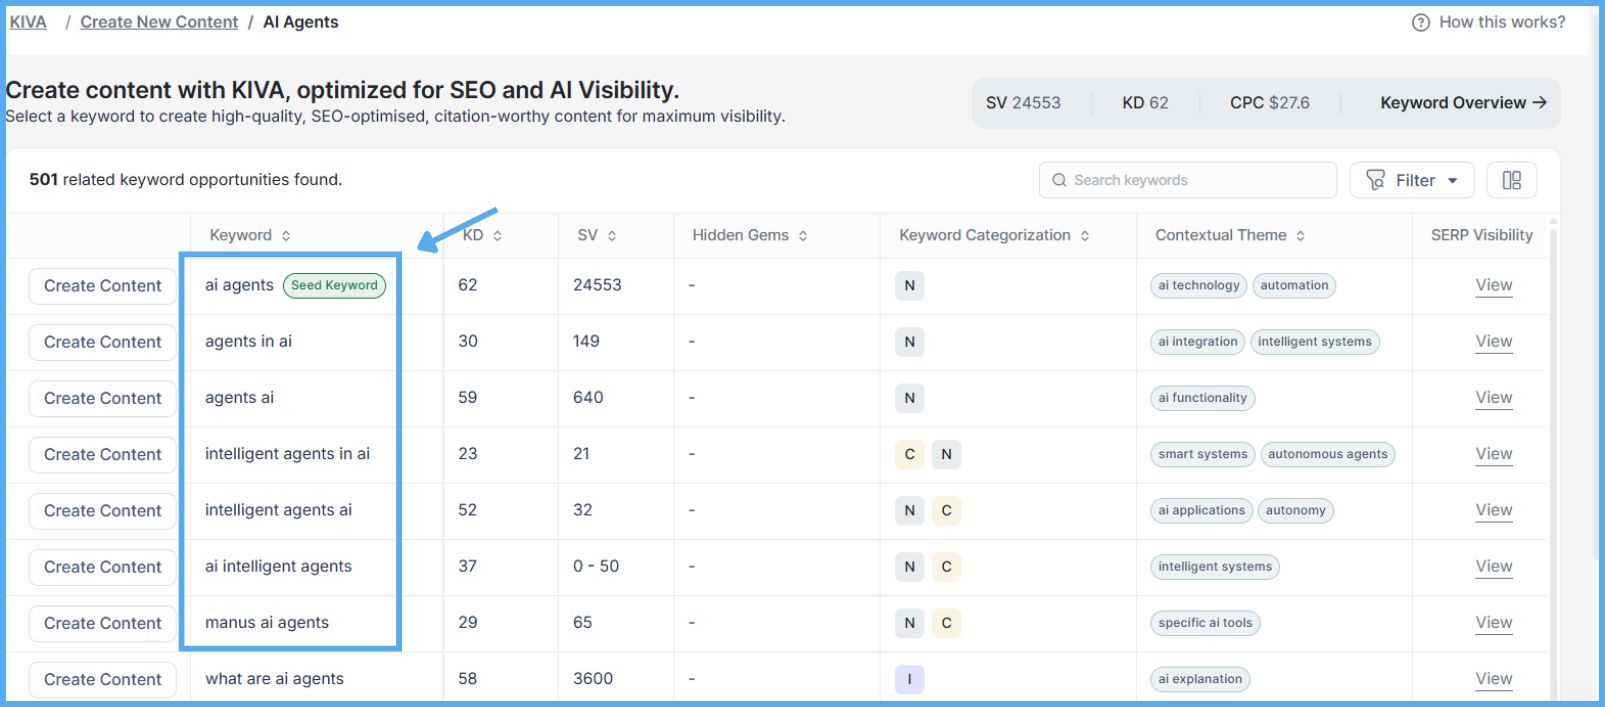Click the How this works help icon
This screenshot has width=1605, height=707.
pyautogui.click(x=1420, y=22)
